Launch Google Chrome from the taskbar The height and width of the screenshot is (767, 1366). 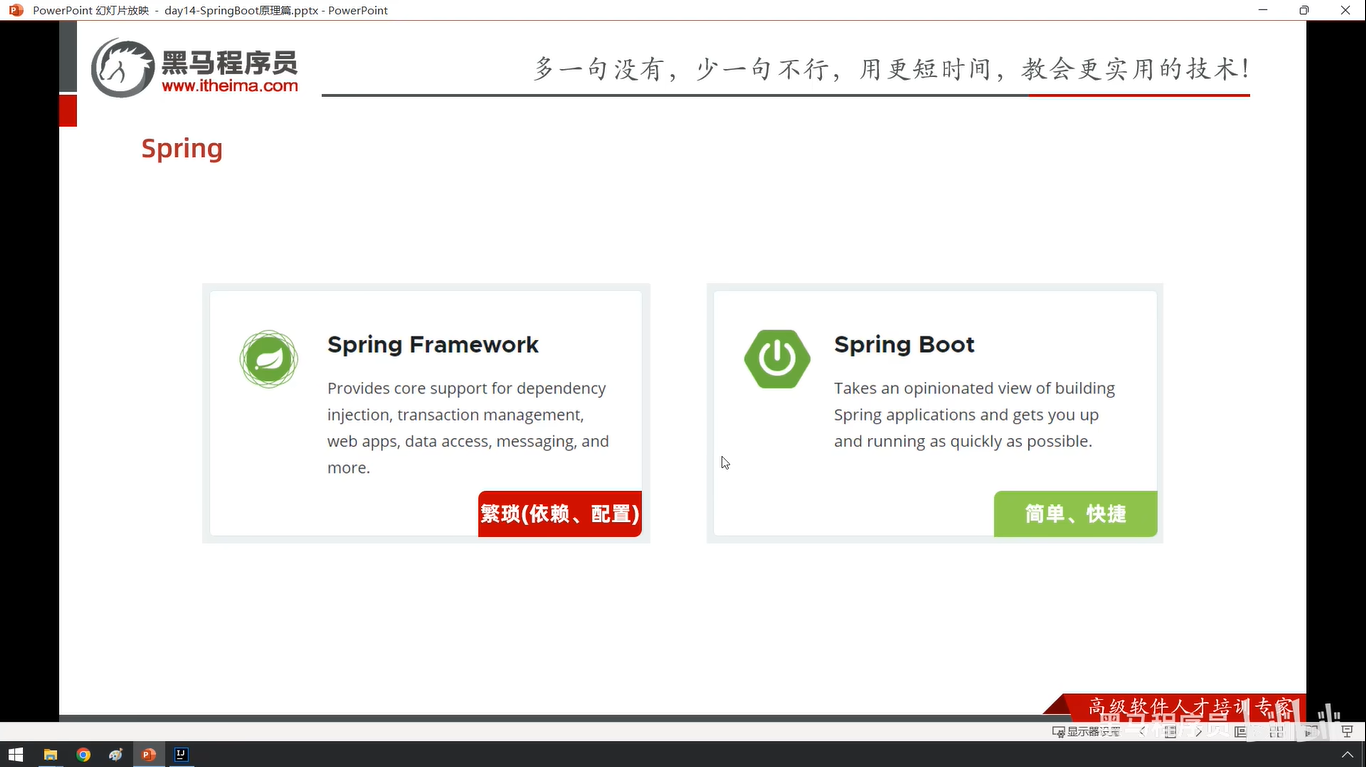click(83, 755)
